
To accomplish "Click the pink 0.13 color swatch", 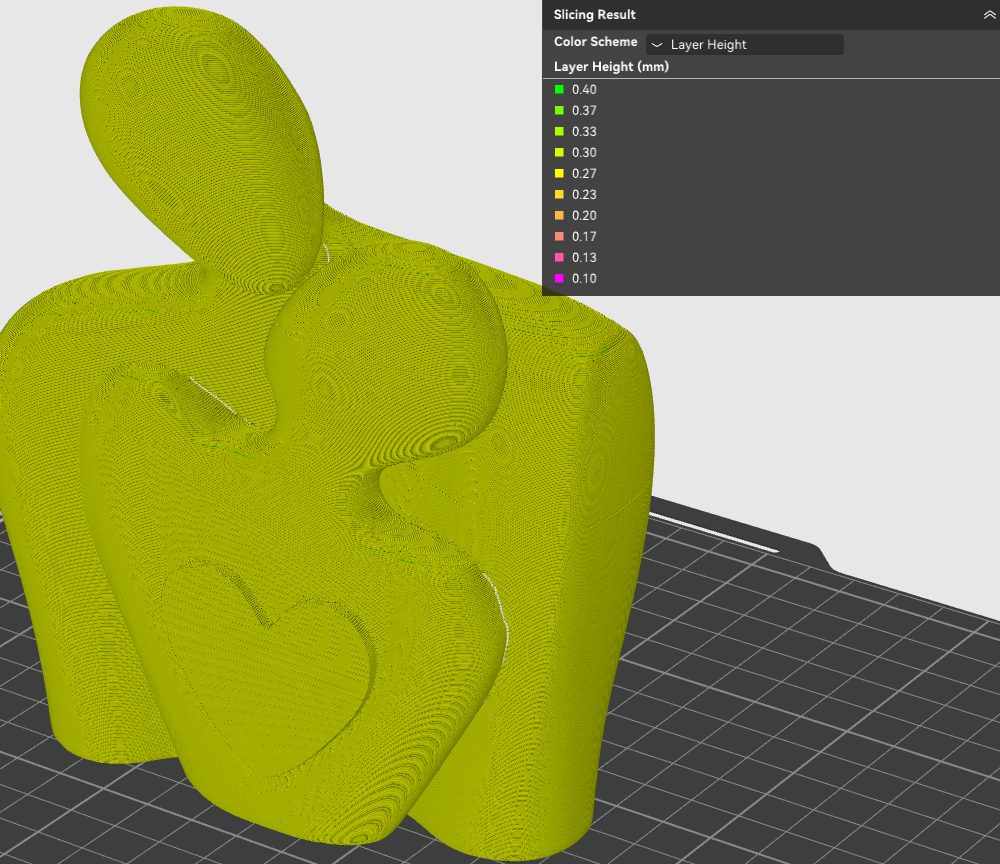I will point(560,258).
